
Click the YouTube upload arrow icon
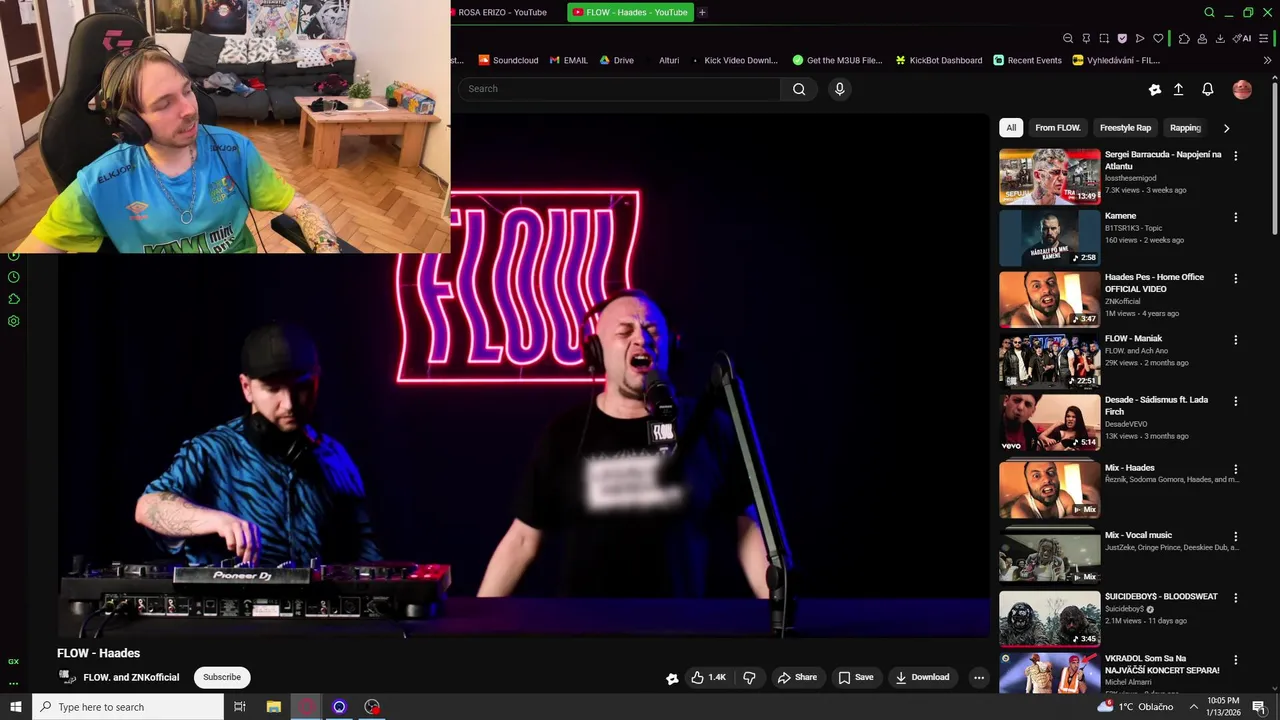click(x=1178, y=89)
